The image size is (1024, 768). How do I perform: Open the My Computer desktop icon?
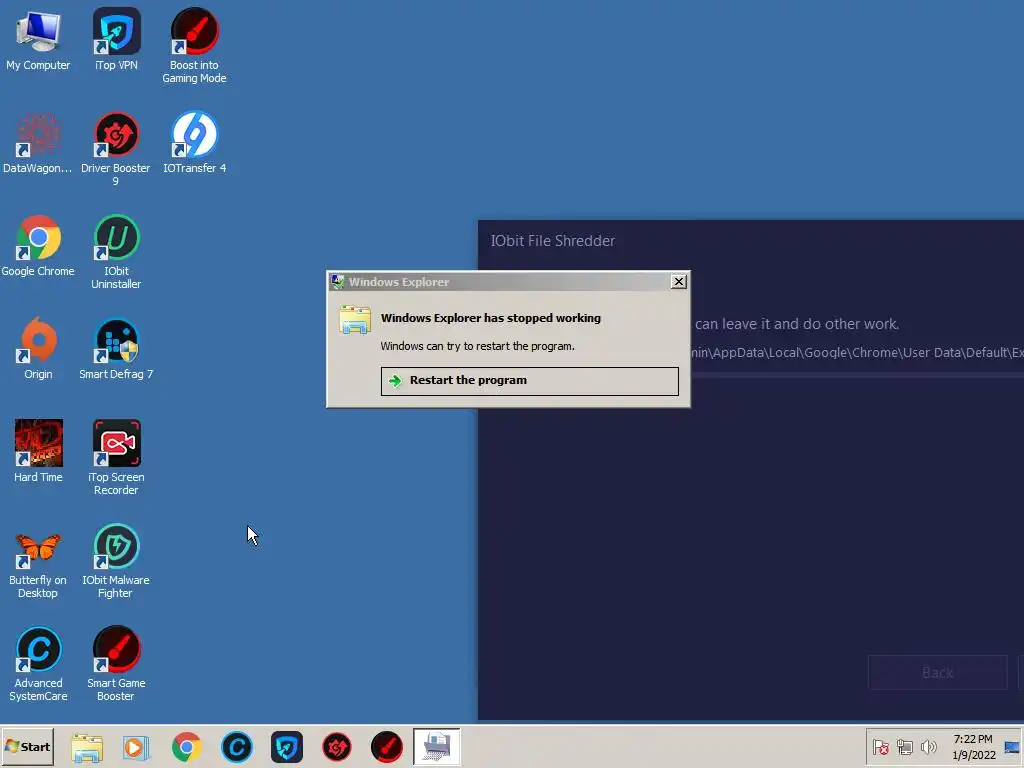(x=38, y=39)
